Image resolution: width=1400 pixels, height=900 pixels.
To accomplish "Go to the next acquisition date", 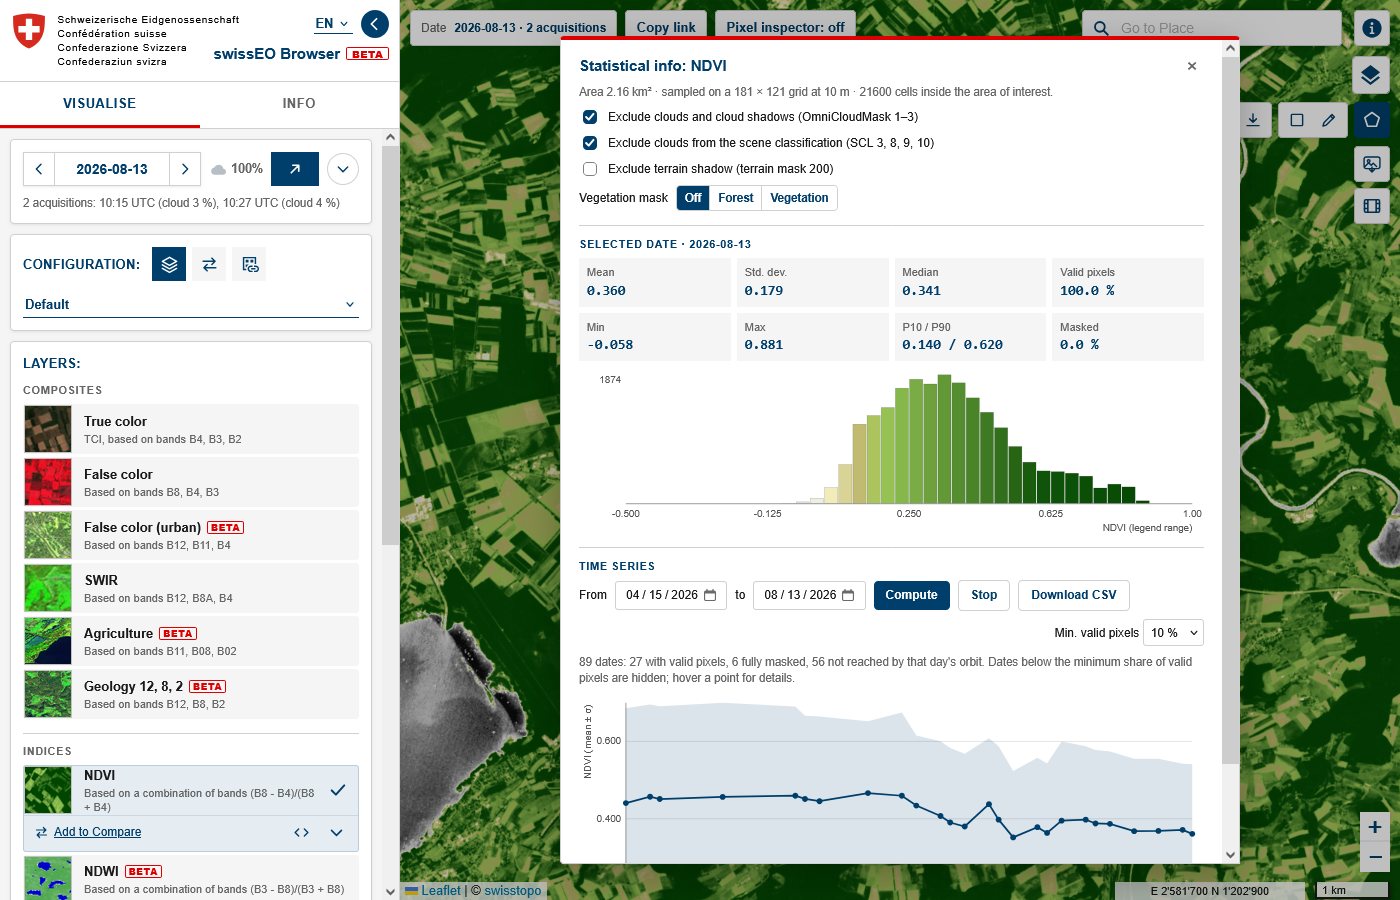I will tap(185, 169).
